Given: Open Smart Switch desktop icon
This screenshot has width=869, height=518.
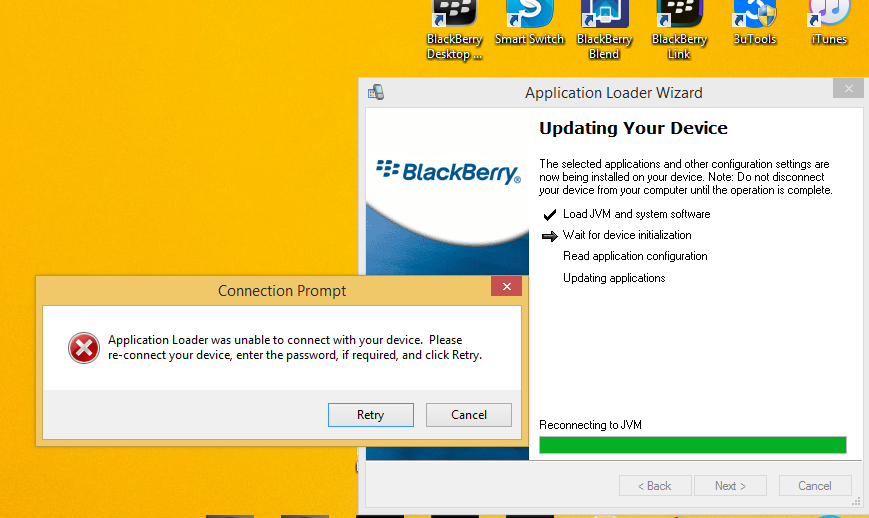Looking at the screenshot, I should [529, 14].
